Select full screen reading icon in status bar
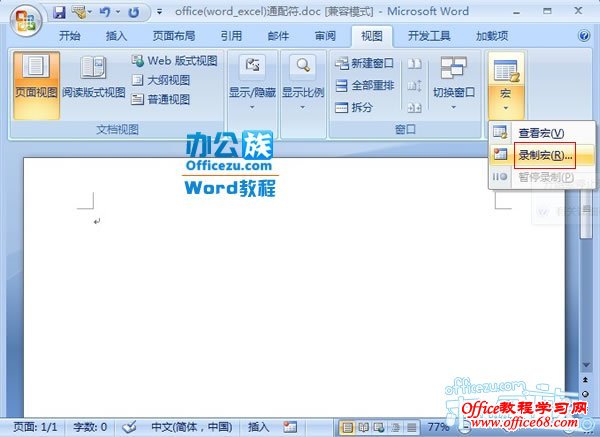The image size is (600, 437). coord(364,427)
